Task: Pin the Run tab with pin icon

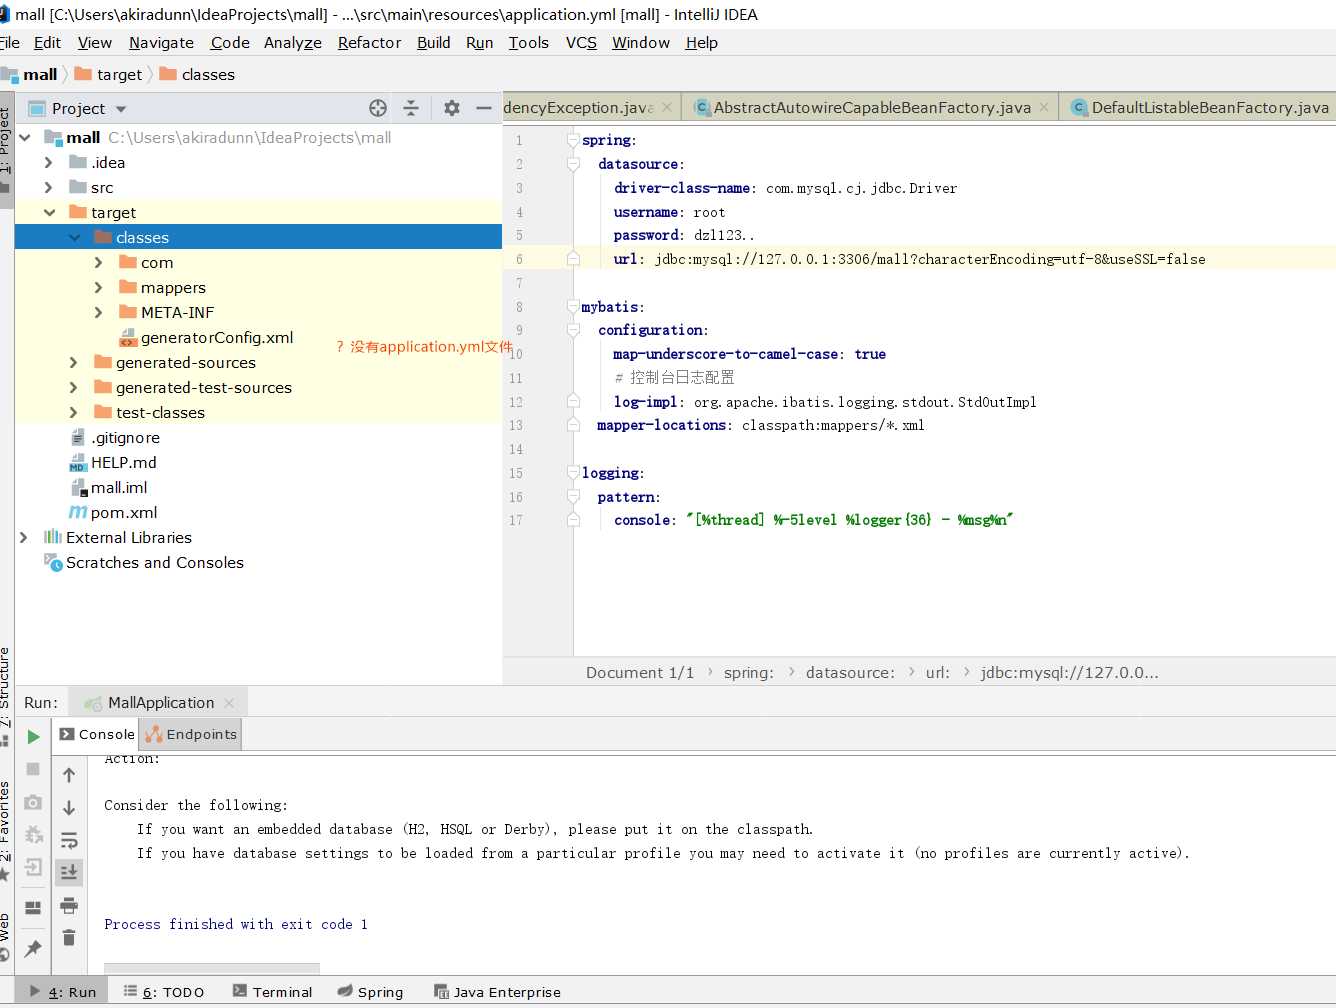Action: 33,947
